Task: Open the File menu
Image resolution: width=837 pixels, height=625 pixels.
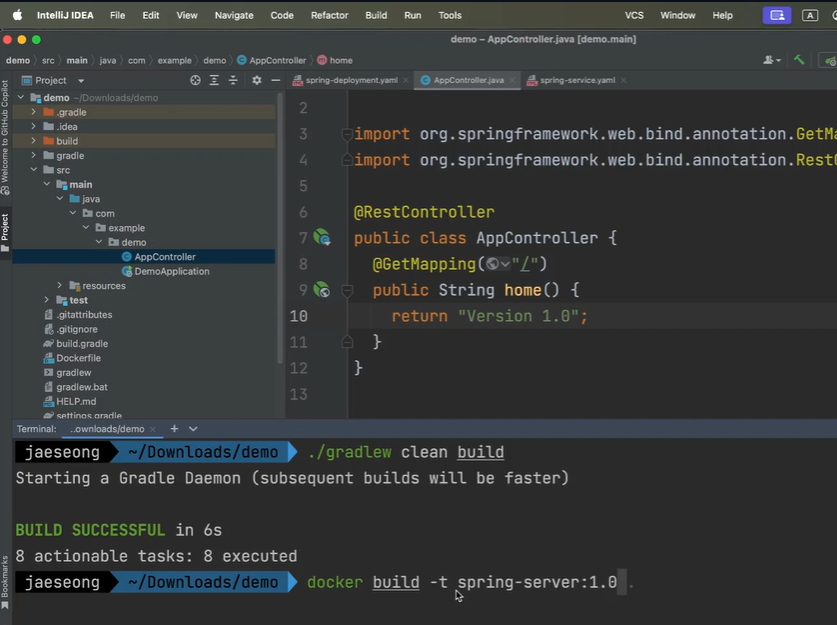Action: [x=117, y=15]
